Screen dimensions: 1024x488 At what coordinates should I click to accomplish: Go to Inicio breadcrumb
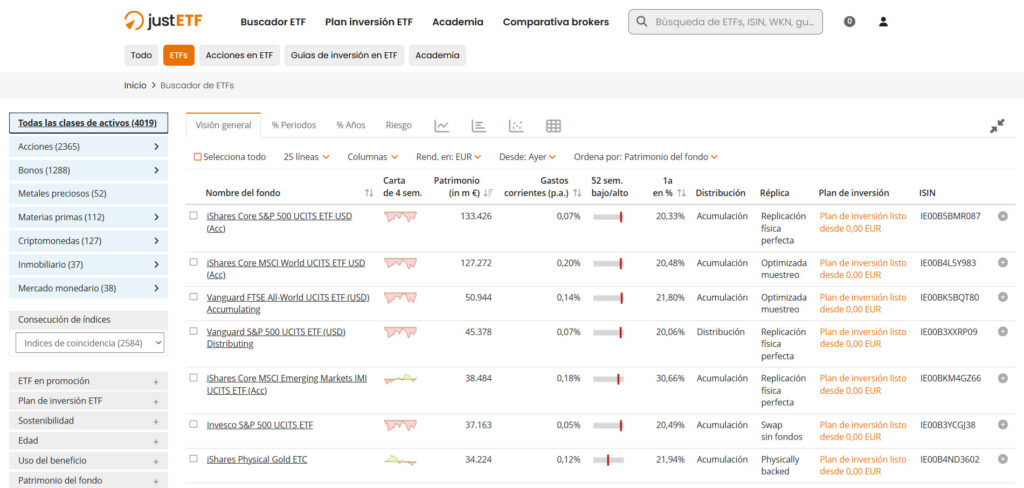coord(135,86)
